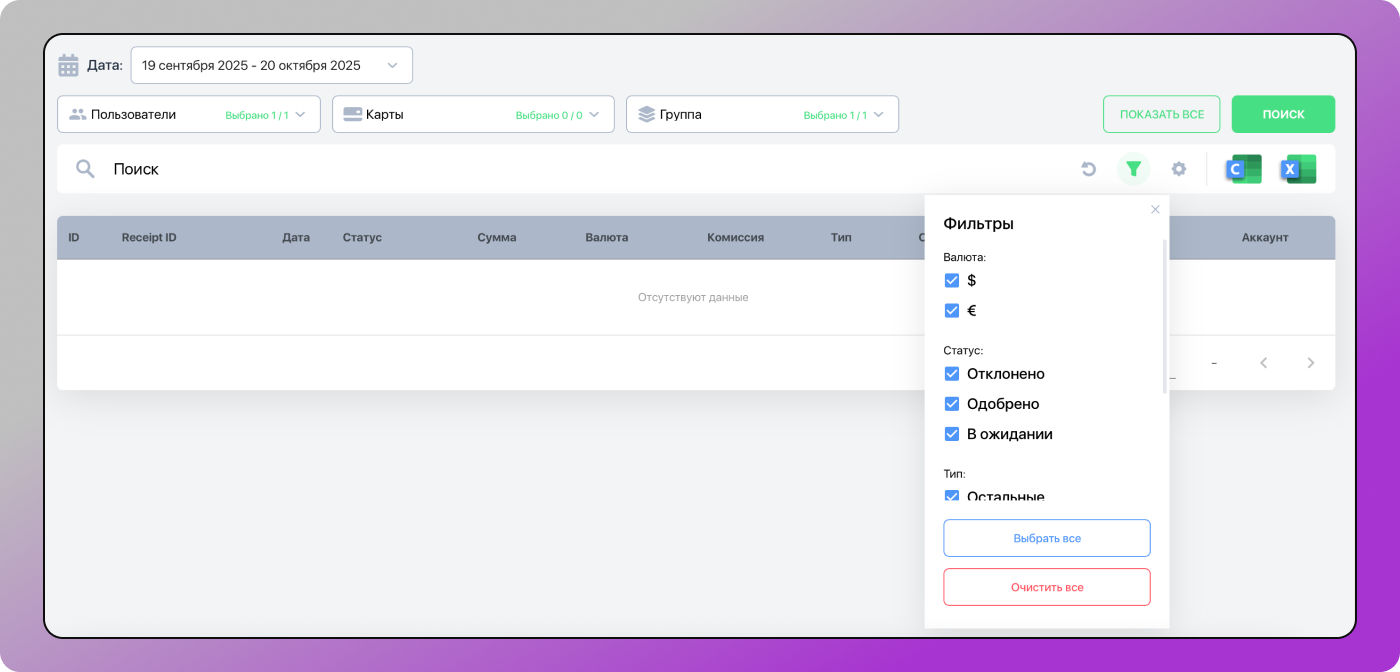Export data with the Excel icon
Screen dimensions: 1400x672
point(1298,169)
